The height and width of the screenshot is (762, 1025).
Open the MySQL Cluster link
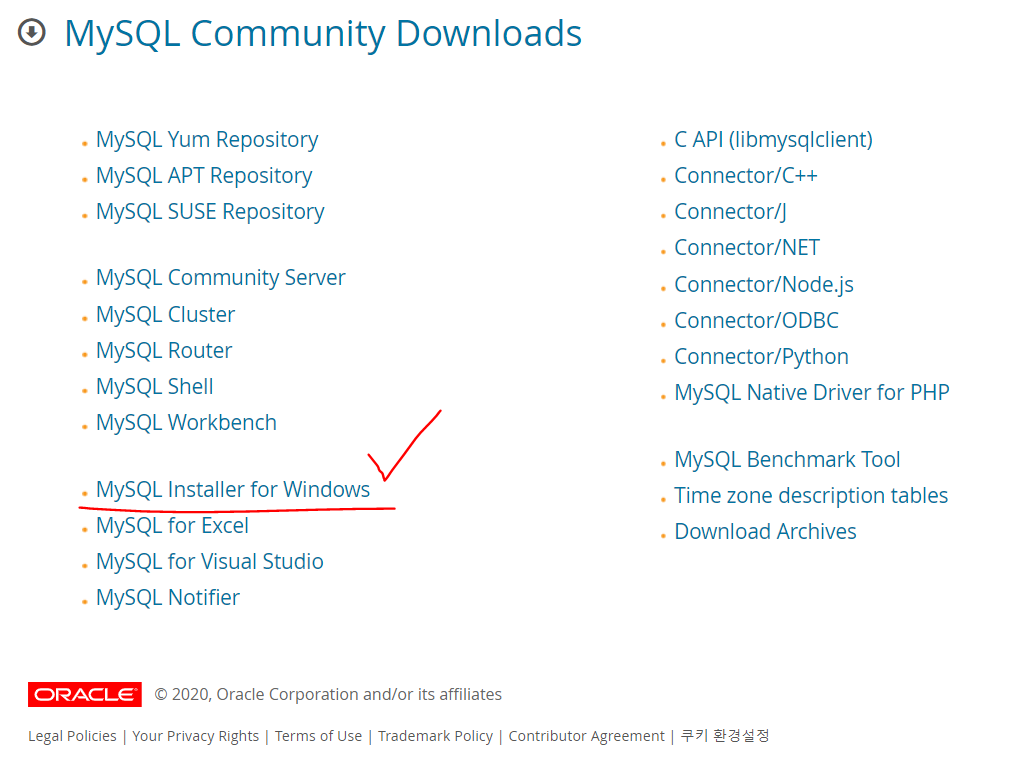pyautogui.click(x=165, y=314)
